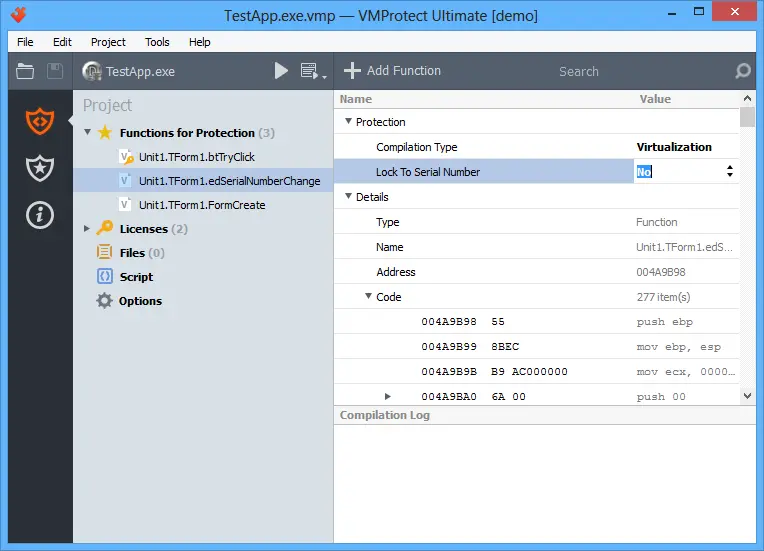Image resolution: width=764 pixels, height=551 pixels.
Task: Expand the Licenses tree node
Action: tap(87, 228)
